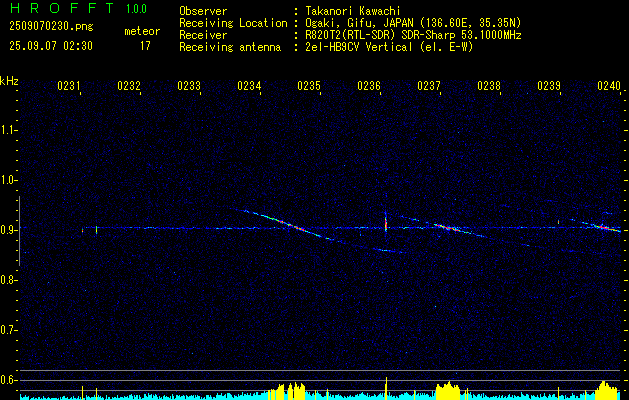Click the yellow power peak below 0237
Viewport: 629px width, 400px height.
pos(448,390)
